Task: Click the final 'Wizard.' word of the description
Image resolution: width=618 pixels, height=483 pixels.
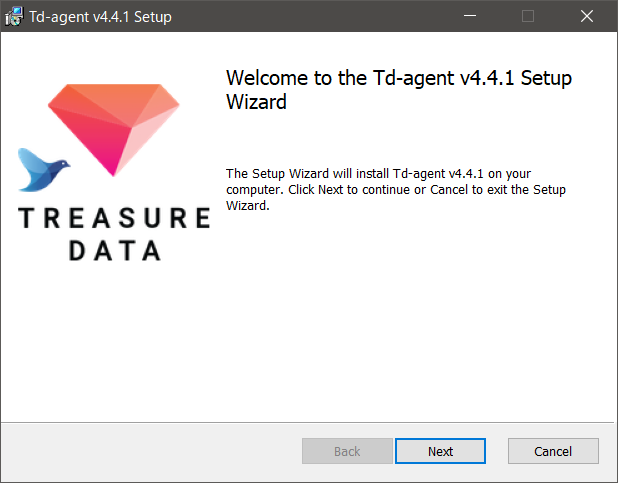Action: [248, 205]
